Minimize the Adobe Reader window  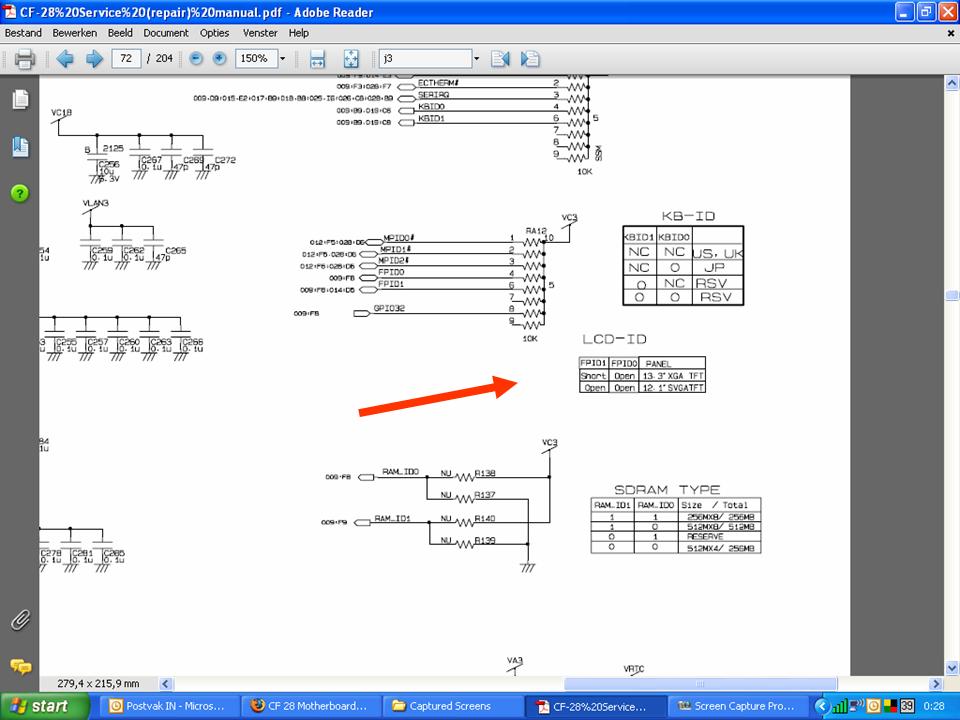click(904, 12)
